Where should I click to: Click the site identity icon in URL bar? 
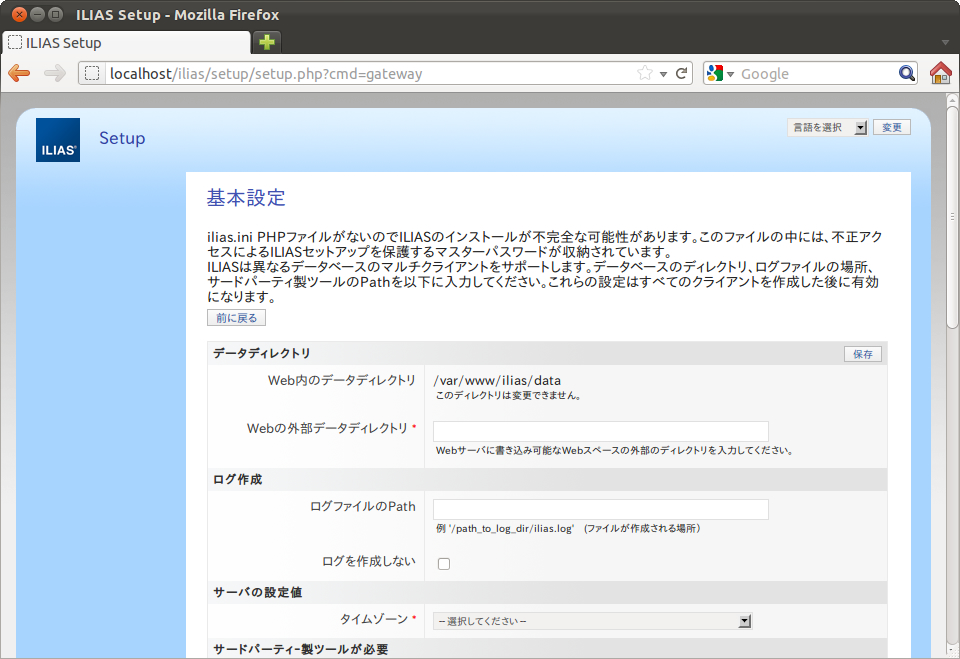(x=93, y=73)
